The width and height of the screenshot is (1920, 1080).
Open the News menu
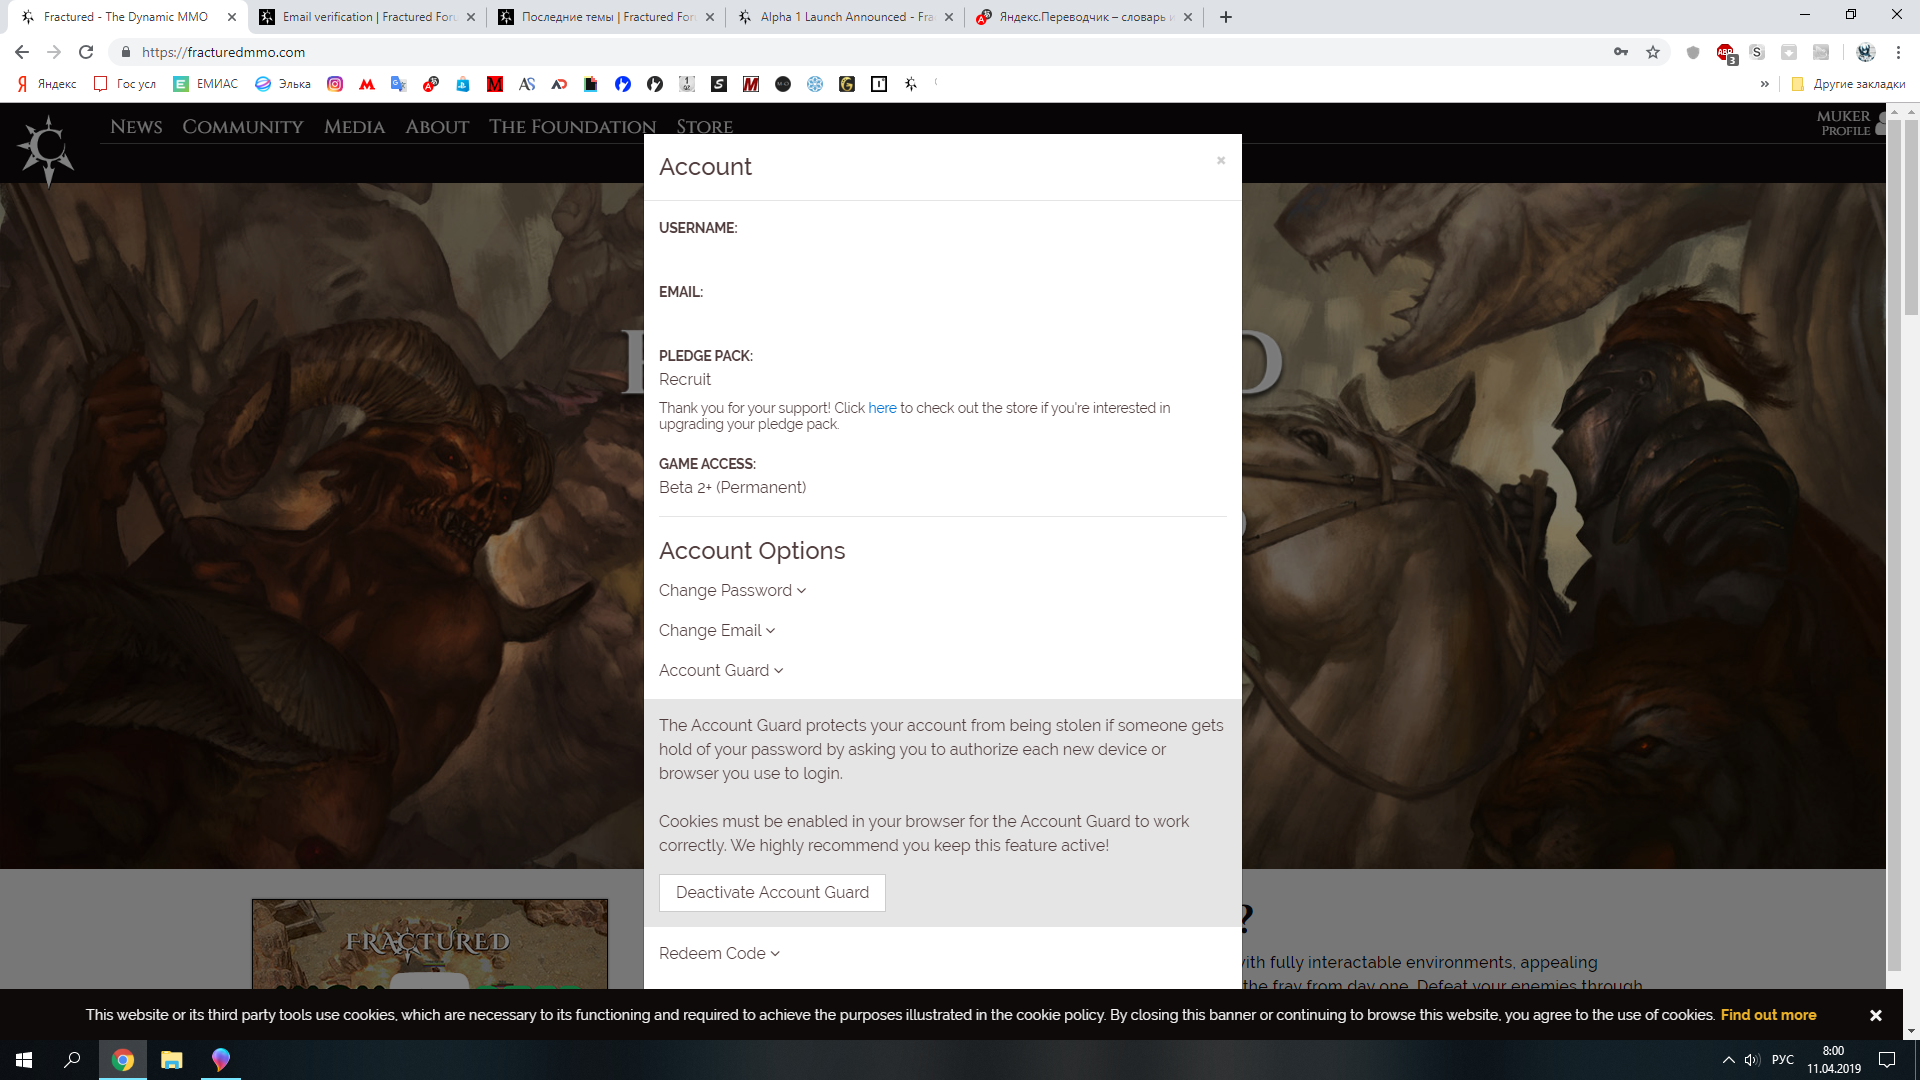[x=136, y=127]
